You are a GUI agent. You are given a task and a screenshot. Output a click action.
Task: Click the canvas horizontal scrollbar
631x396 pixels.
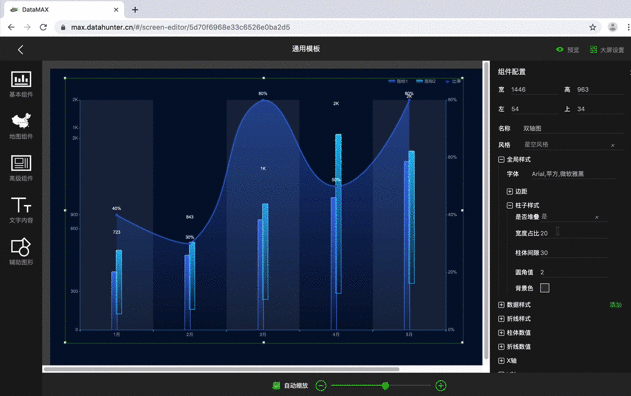221,369
